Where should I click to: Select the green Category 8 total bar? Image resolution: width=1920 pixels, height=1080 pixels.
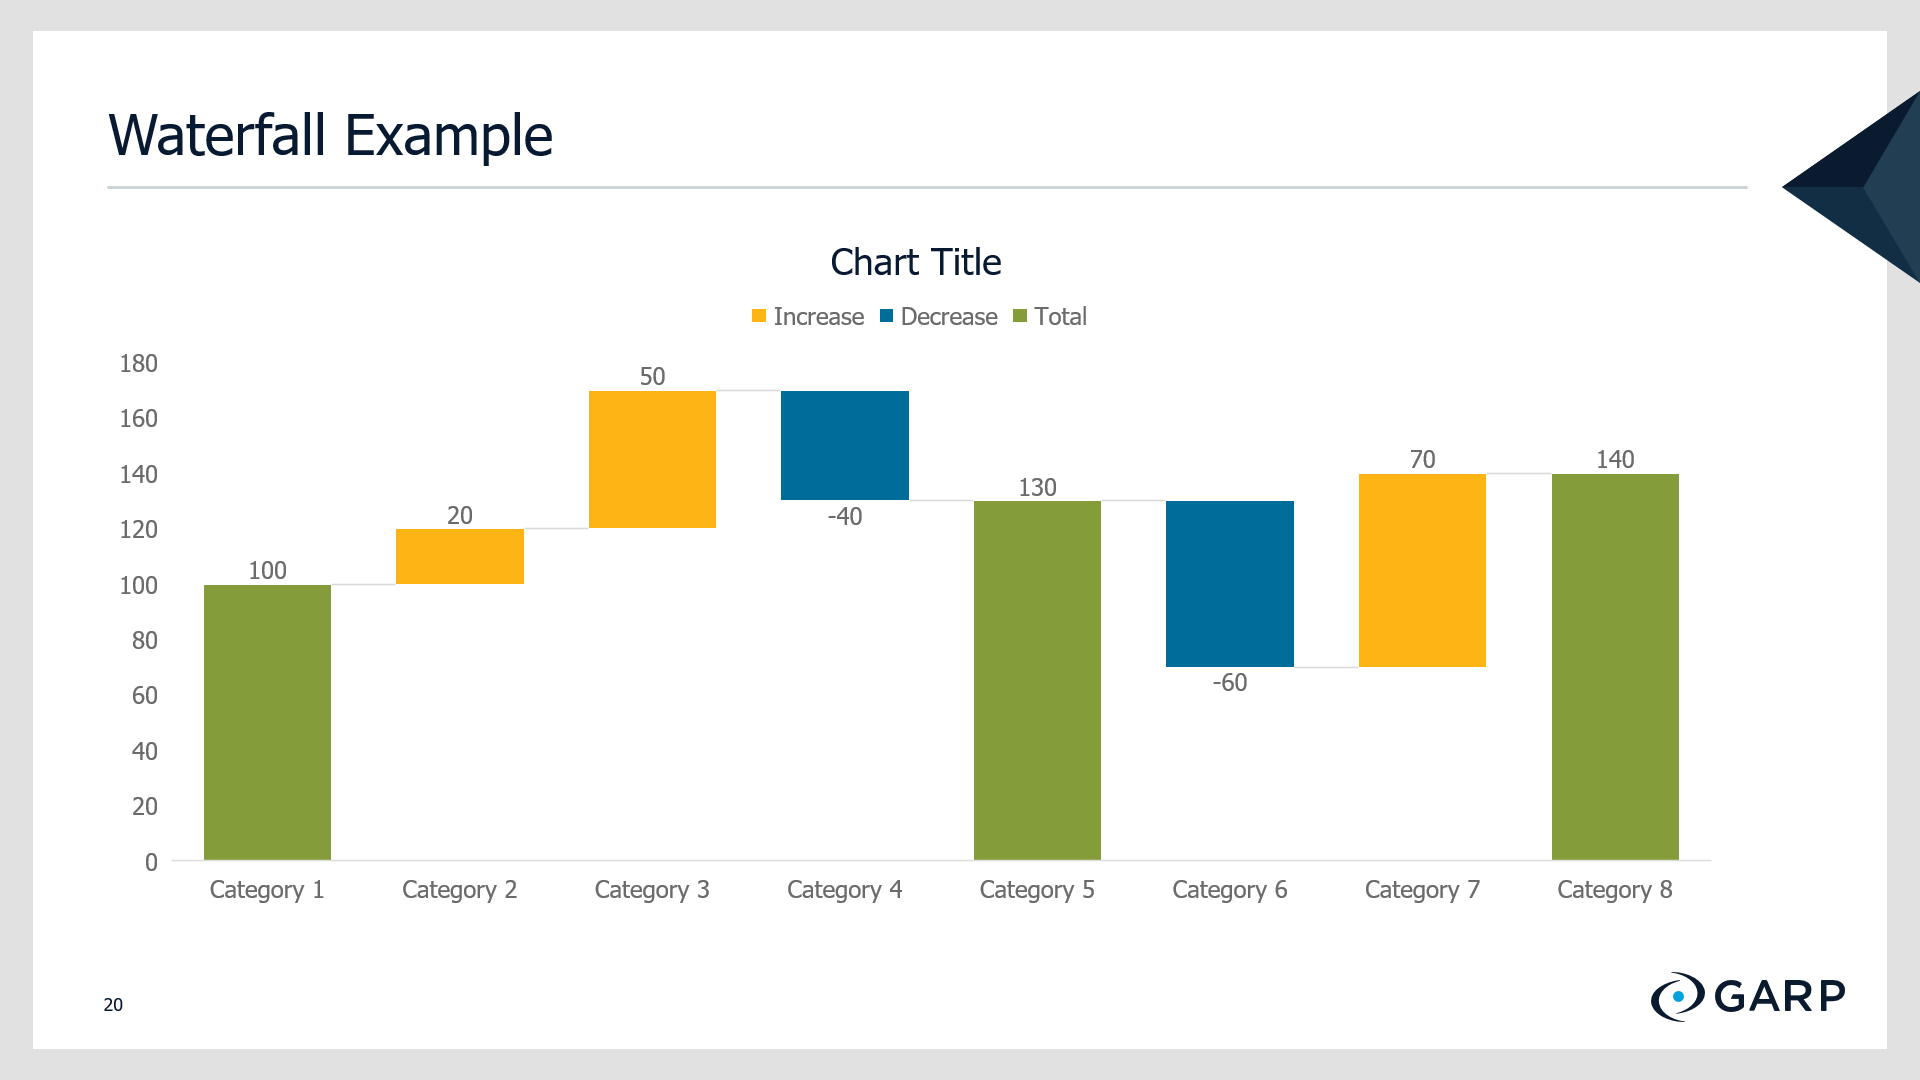click(1615, 667)
